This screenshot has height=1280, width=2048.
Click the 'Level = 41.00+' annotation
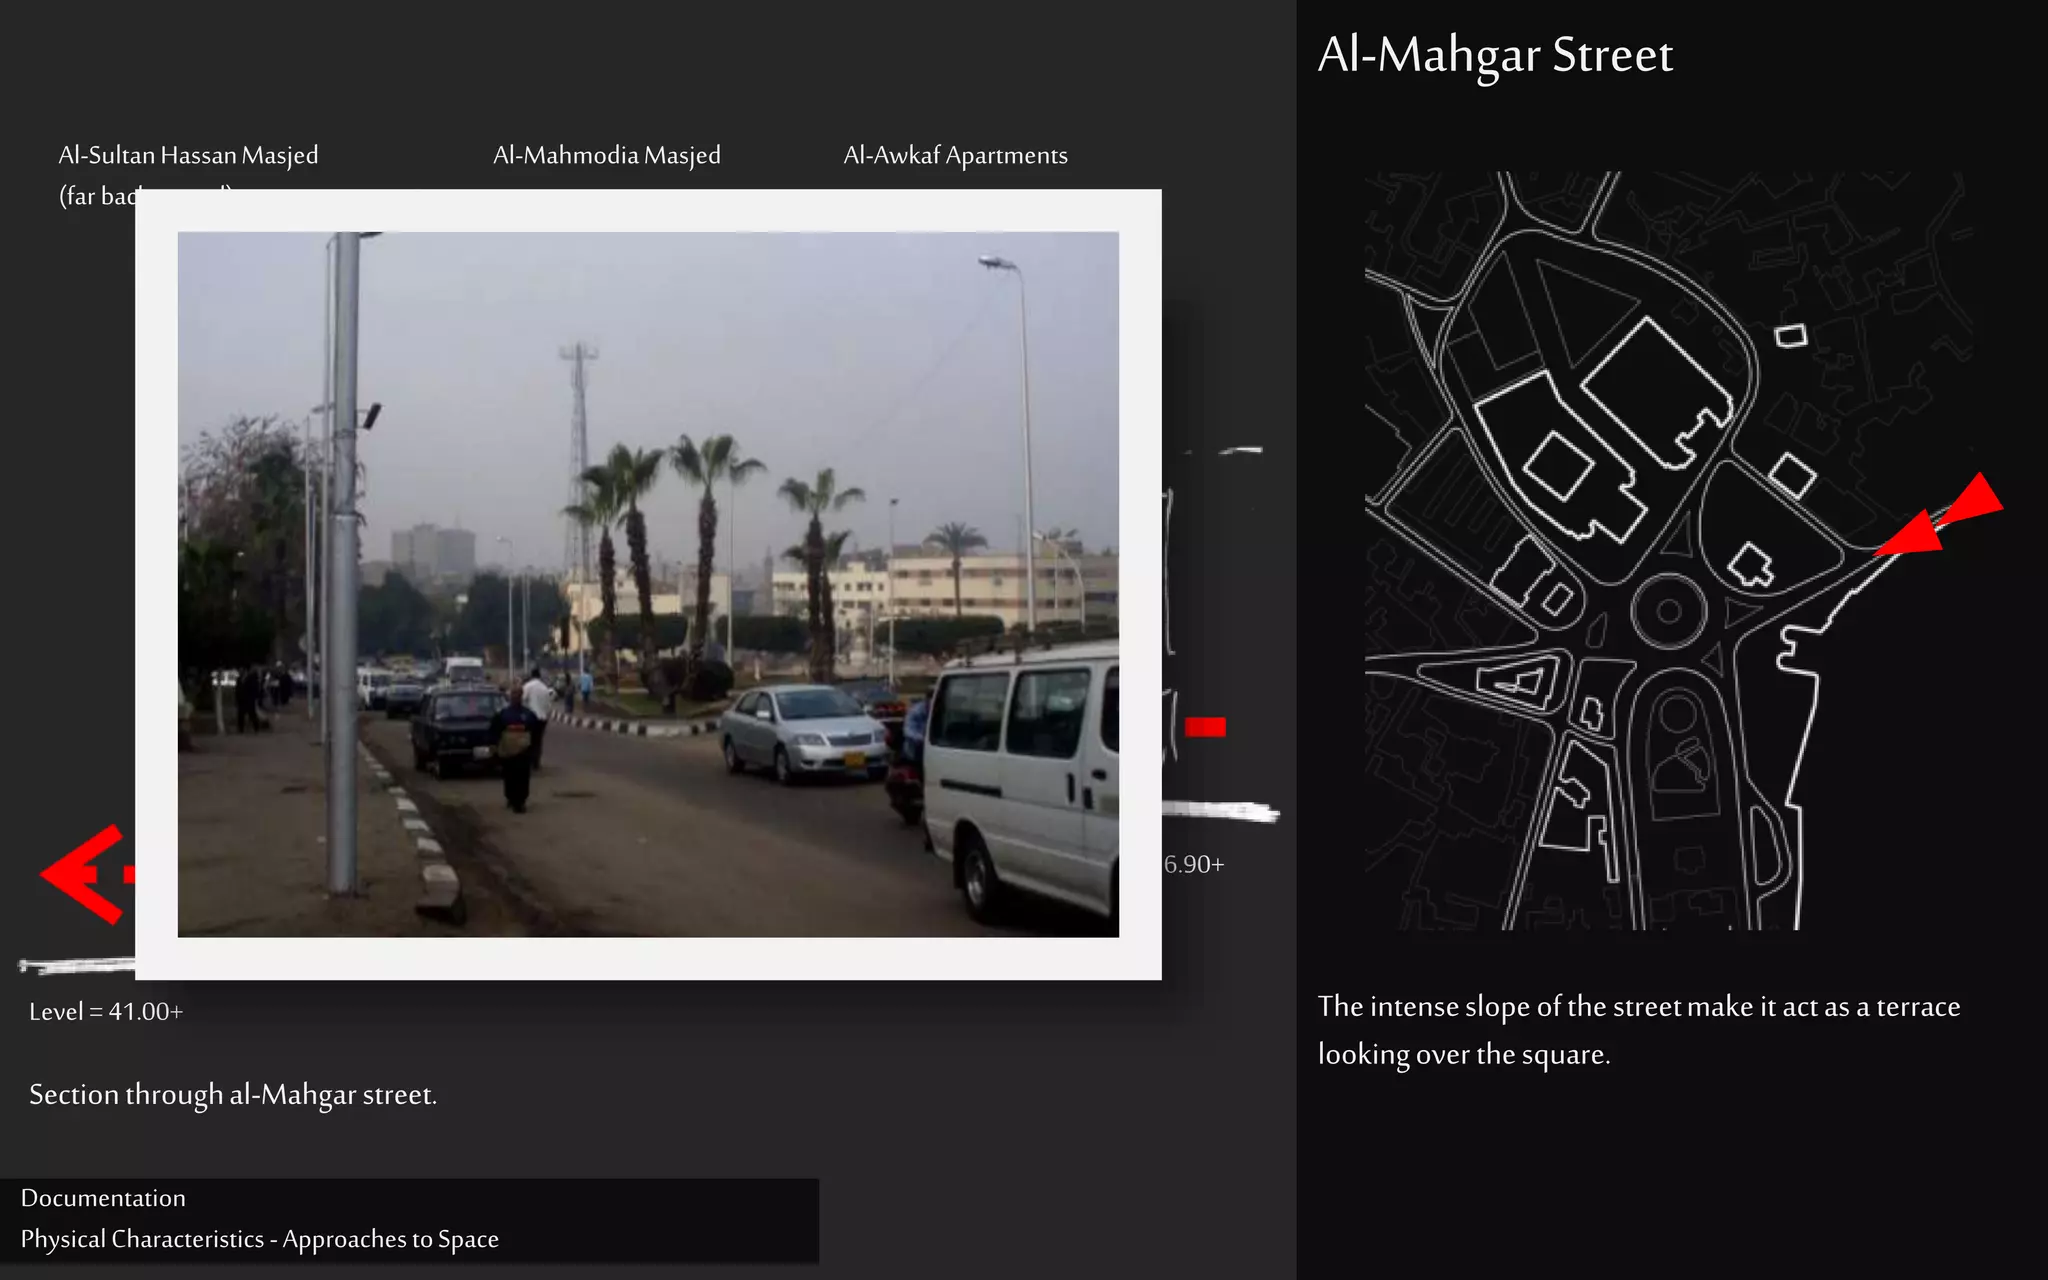pyautogui.click(x=106, y=1011)
